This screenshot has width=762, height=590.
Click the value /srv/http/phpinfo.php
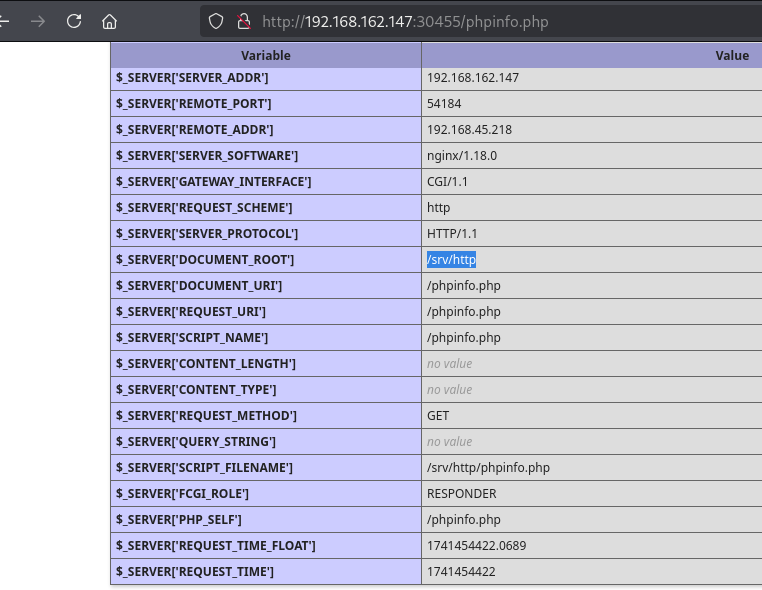tap(488, 468)
